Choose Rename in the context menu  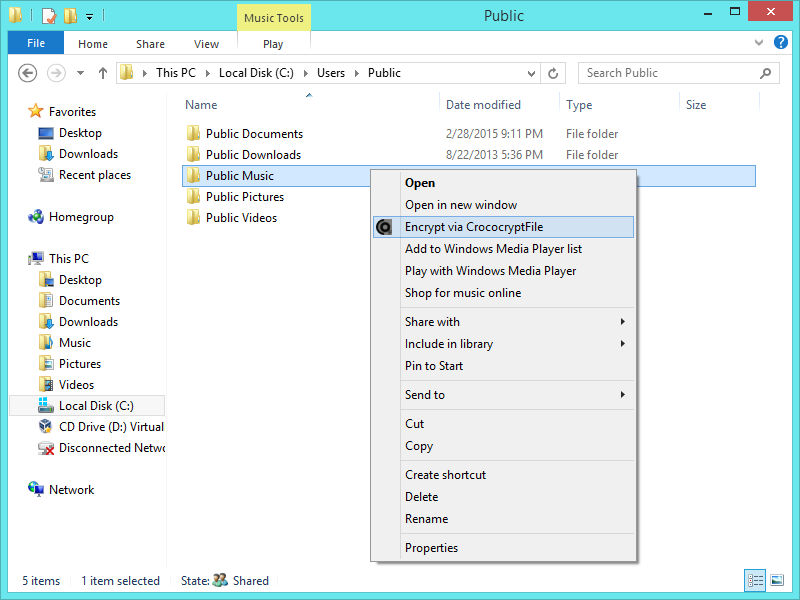[x=504, y=519]
